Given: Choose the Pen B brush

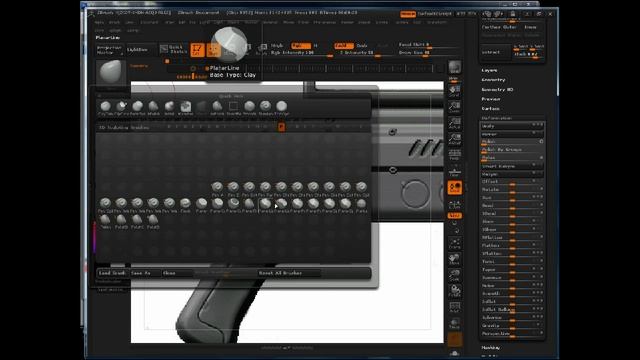Looking at the screenshot, I should click(x=233, y=189).
